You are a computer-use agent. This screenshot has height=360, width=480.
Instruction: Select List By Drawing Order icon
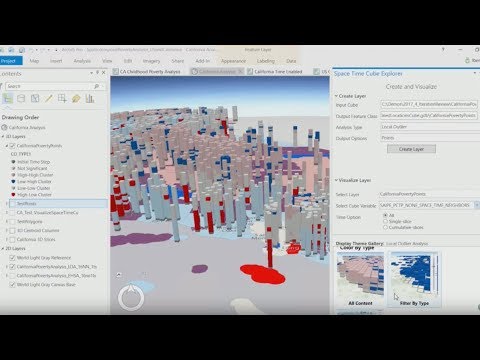point(8,99)
